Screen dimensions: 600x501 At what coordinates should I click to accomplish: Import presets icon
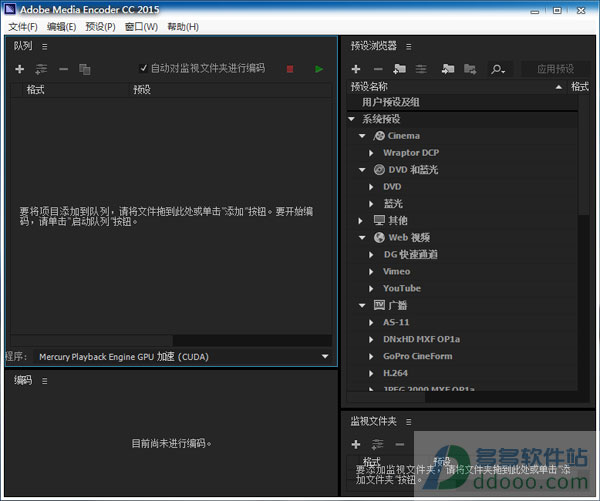coord(448,69)
